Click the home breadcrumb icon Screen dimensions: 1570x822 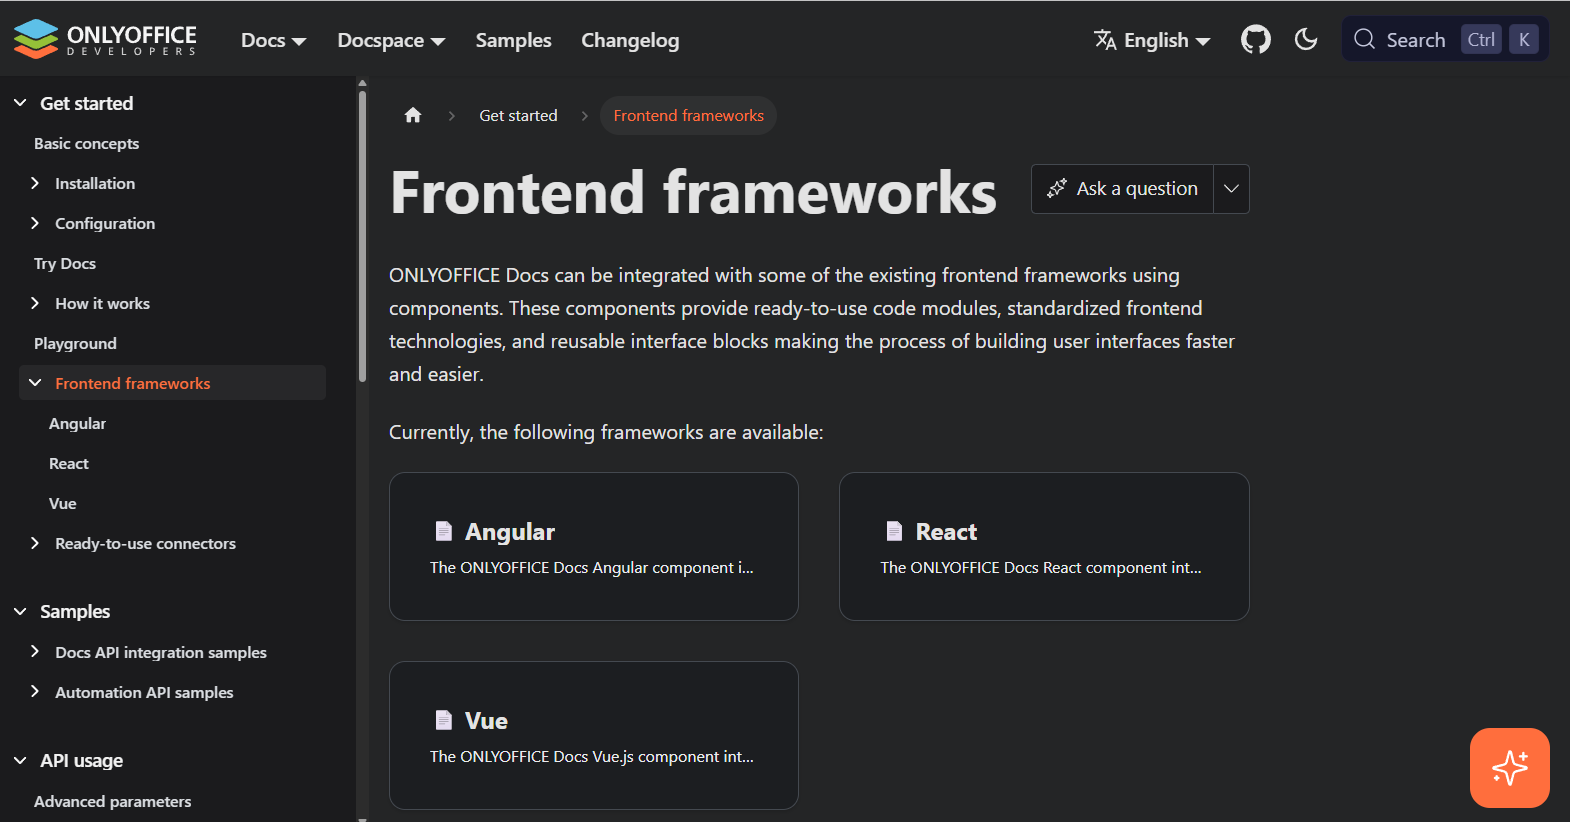click(x=413, y=115)
